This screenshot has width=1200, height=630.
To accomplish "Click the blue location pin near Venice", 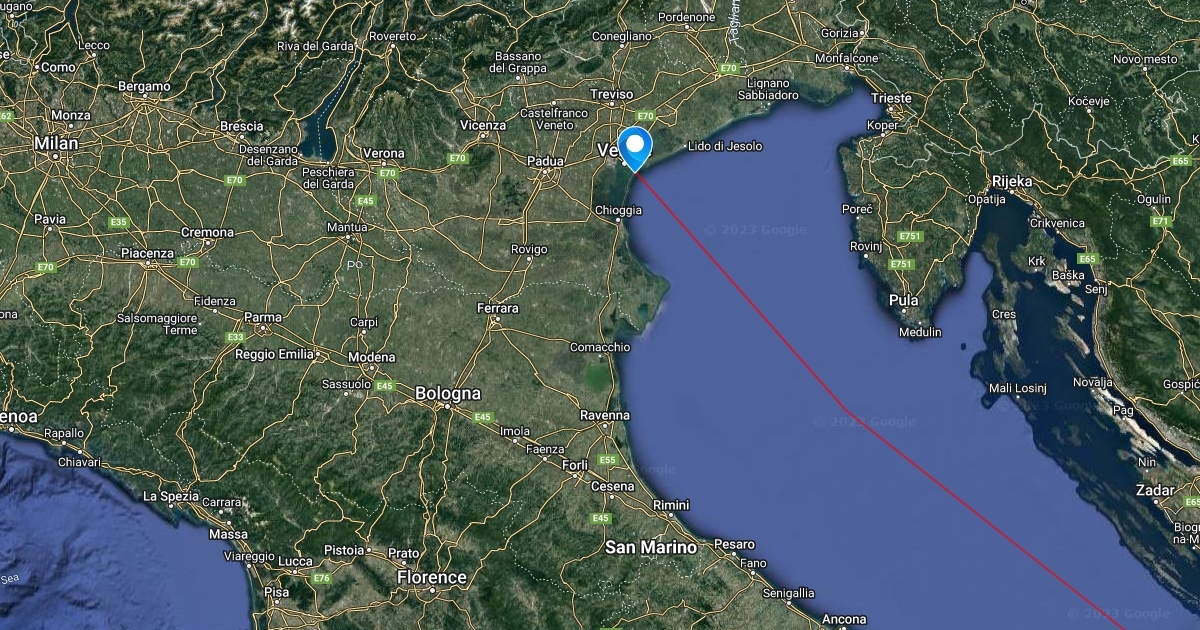I will coord(634,148).
